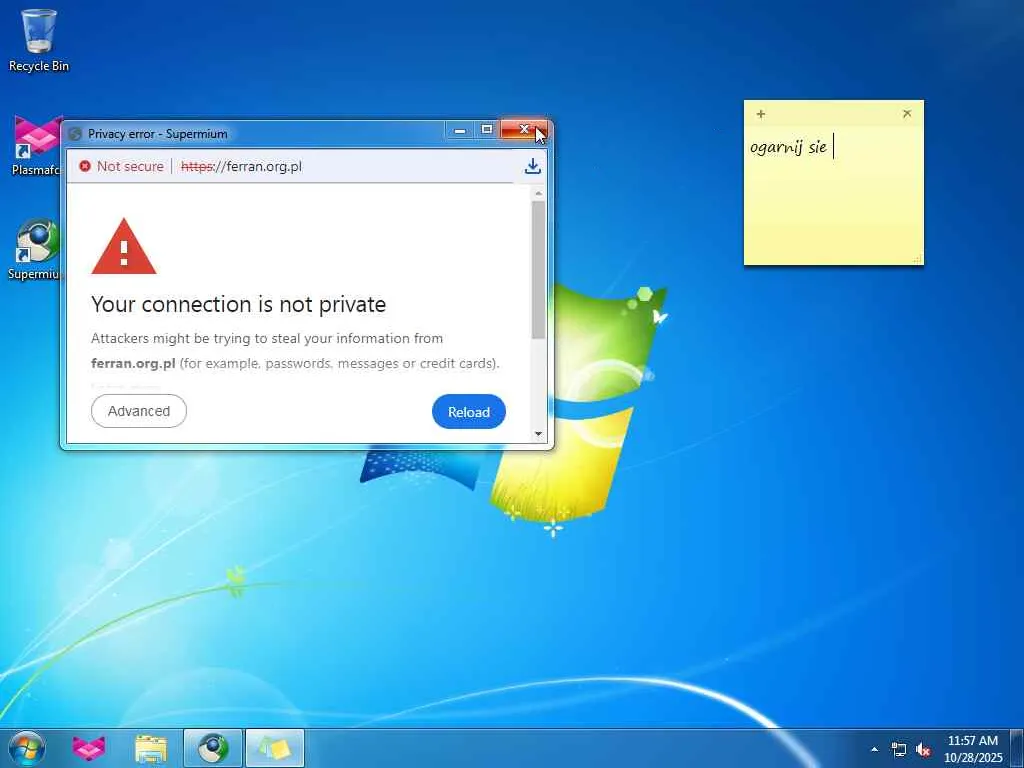Click the download icon in address bar
Viewport: 1024px width, 768px height.
pos(532,166)
